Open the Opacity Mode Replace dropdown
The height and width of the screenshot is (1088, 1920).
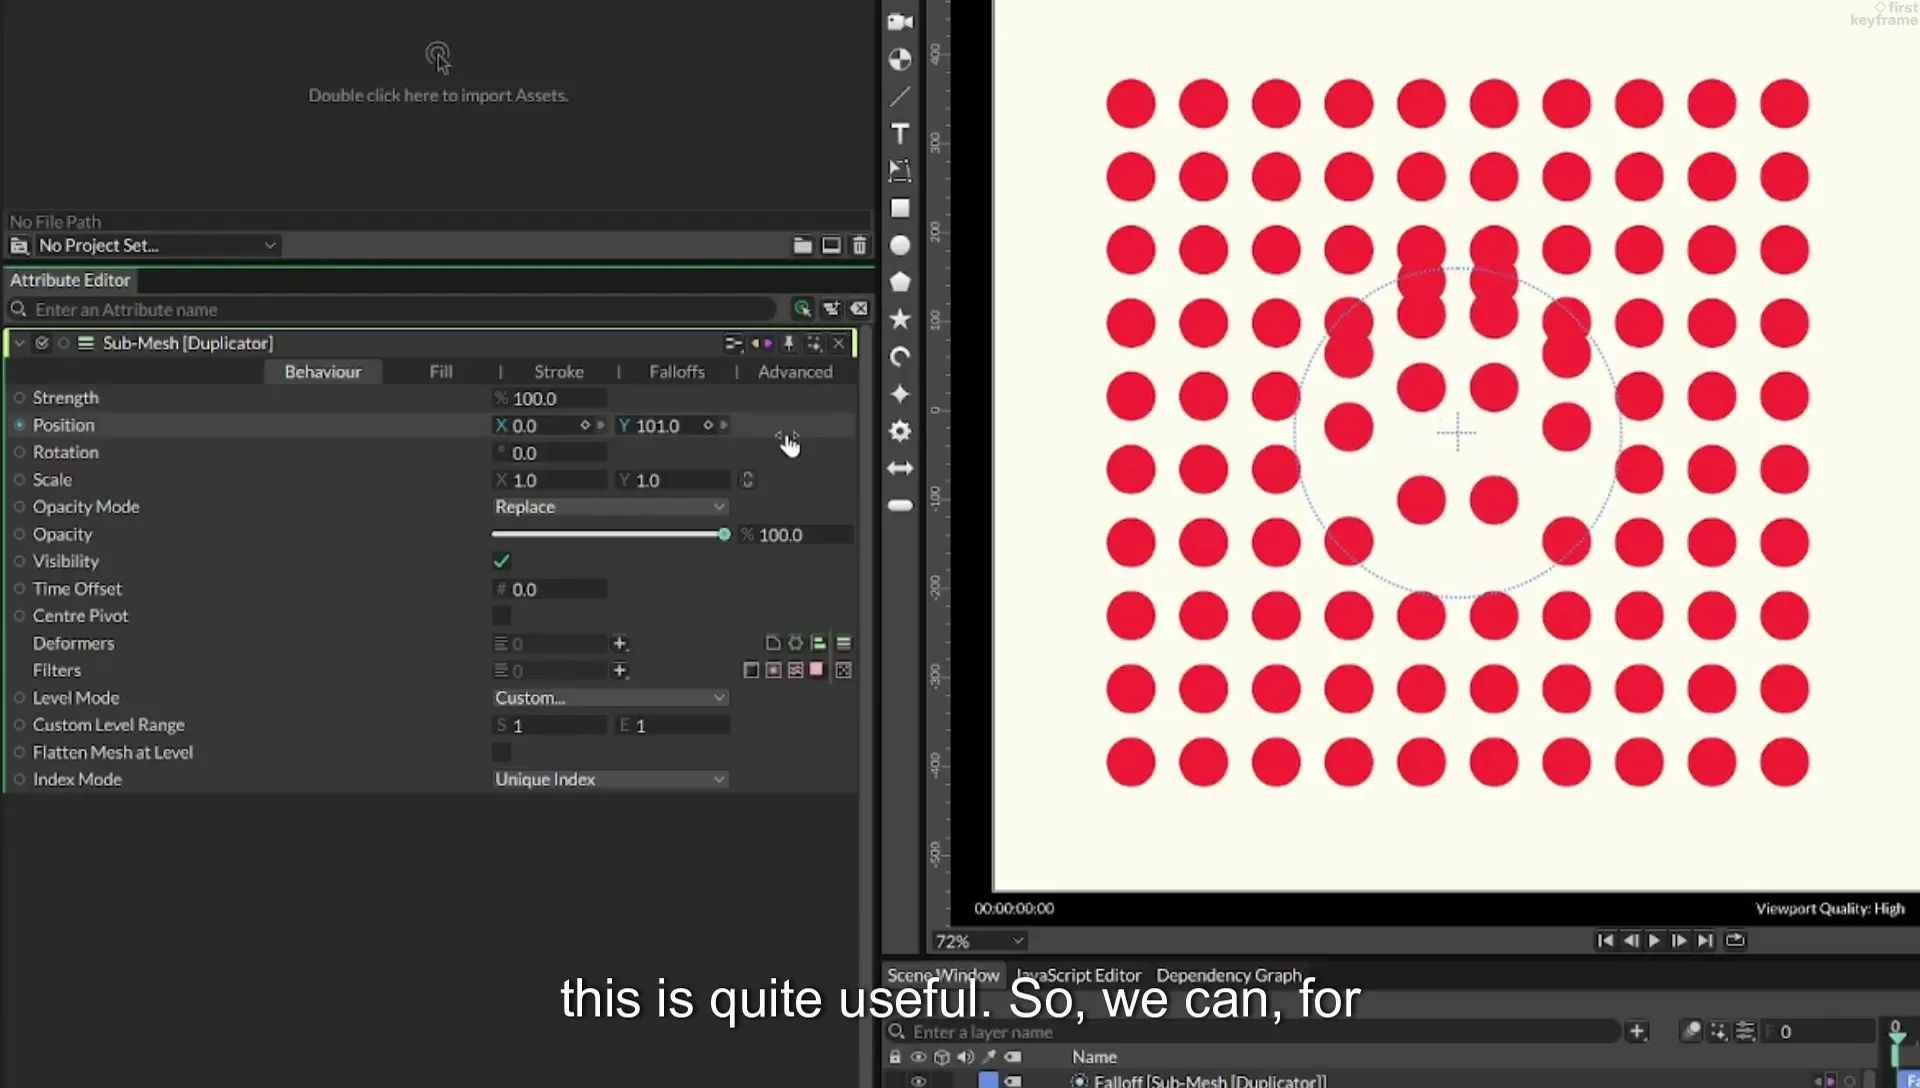click(610, 507)
